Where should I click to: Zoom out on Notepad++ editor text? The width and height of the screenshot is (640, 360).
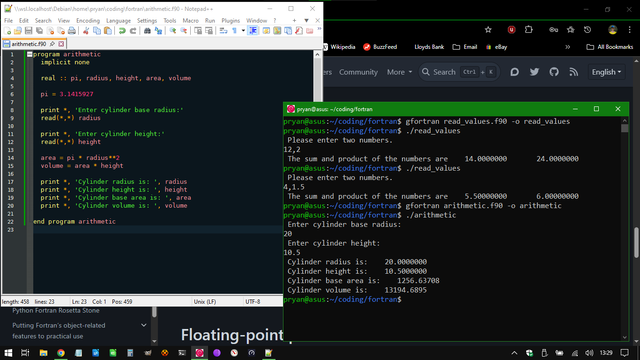(x=184, y=31)
